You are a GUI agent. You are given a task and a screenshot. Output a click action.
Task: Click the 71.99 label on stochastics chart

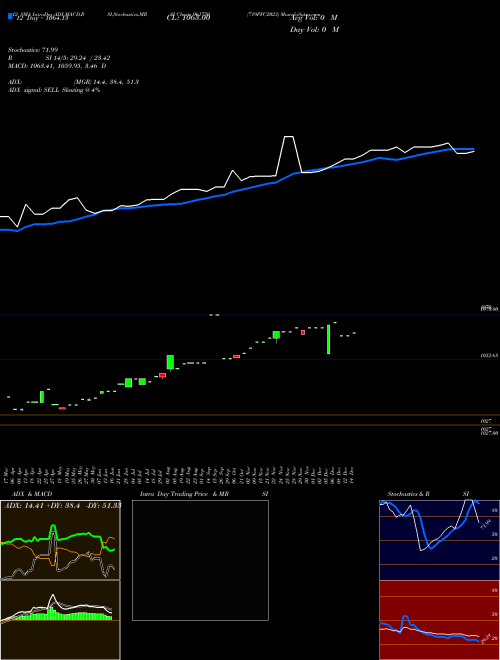point(485,524)
